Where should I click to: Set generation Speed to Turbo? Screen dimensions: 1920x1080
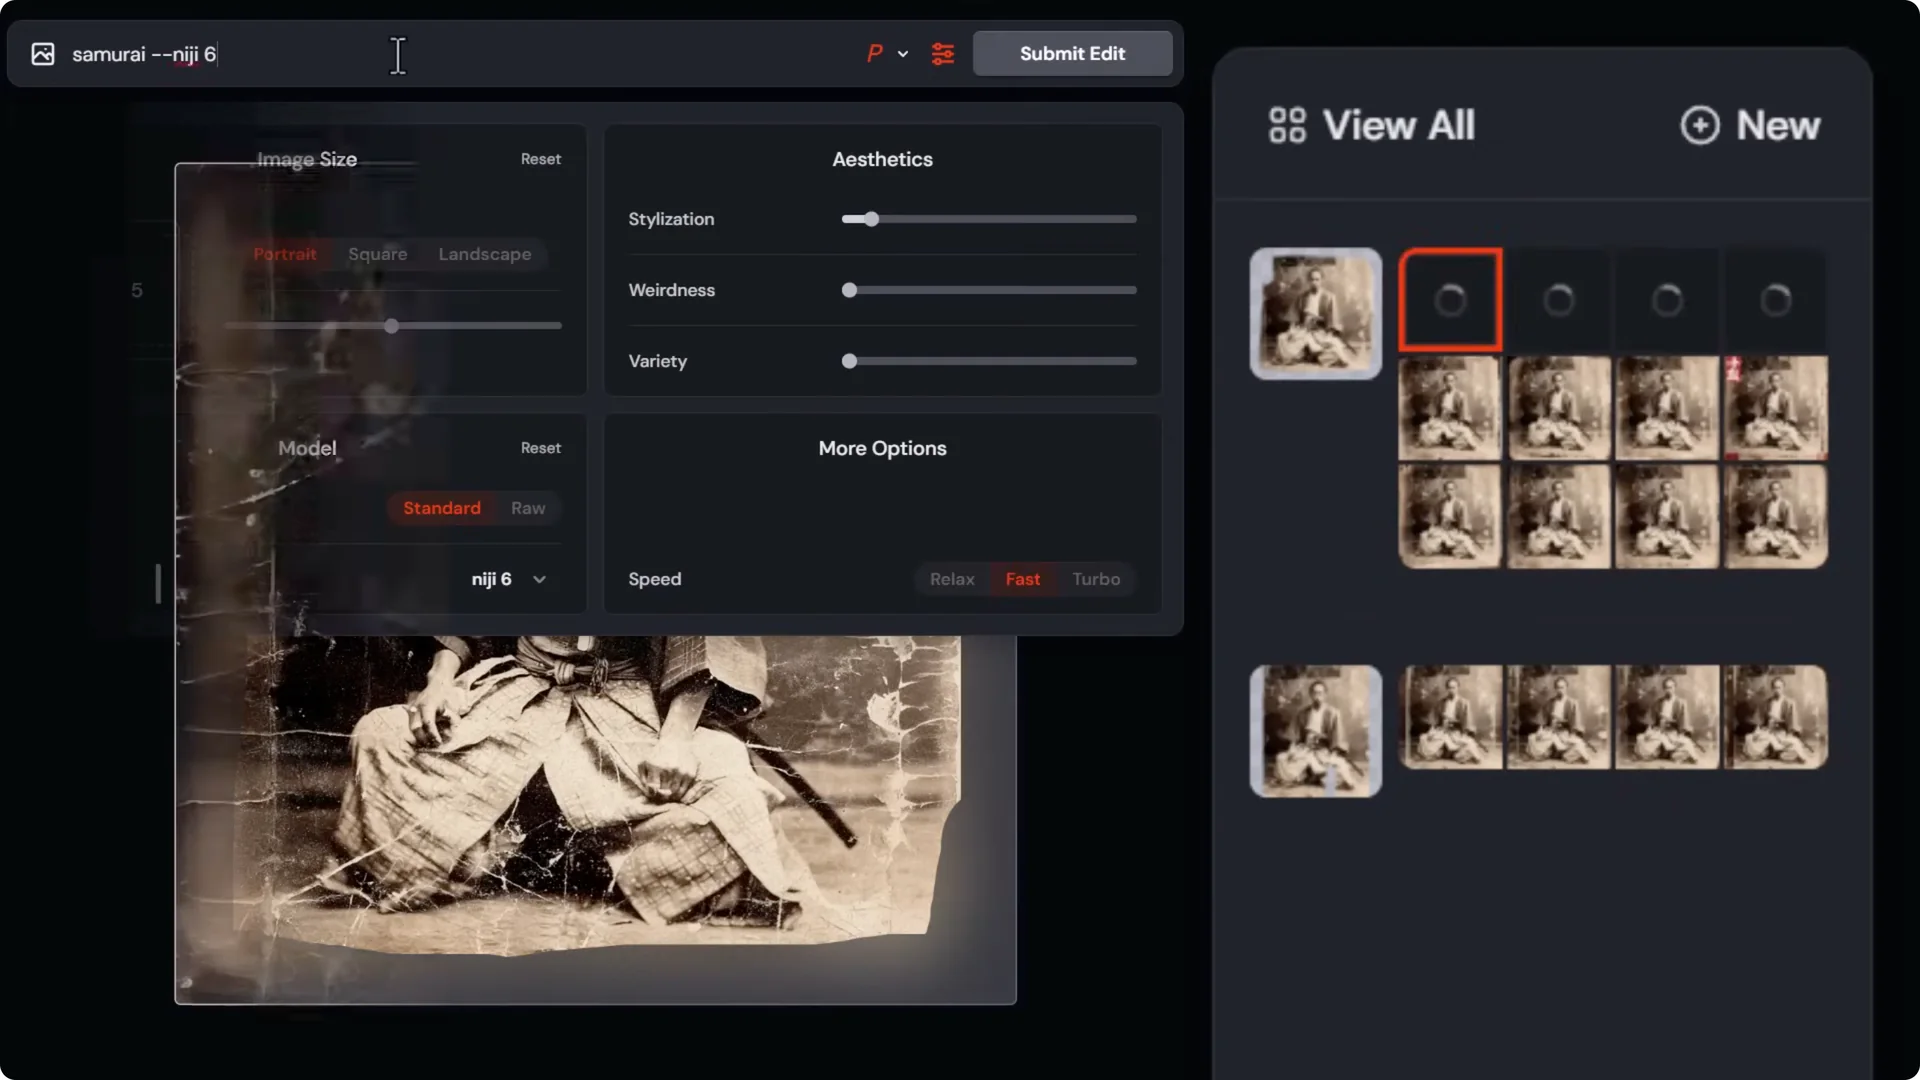coord(1096,579)
